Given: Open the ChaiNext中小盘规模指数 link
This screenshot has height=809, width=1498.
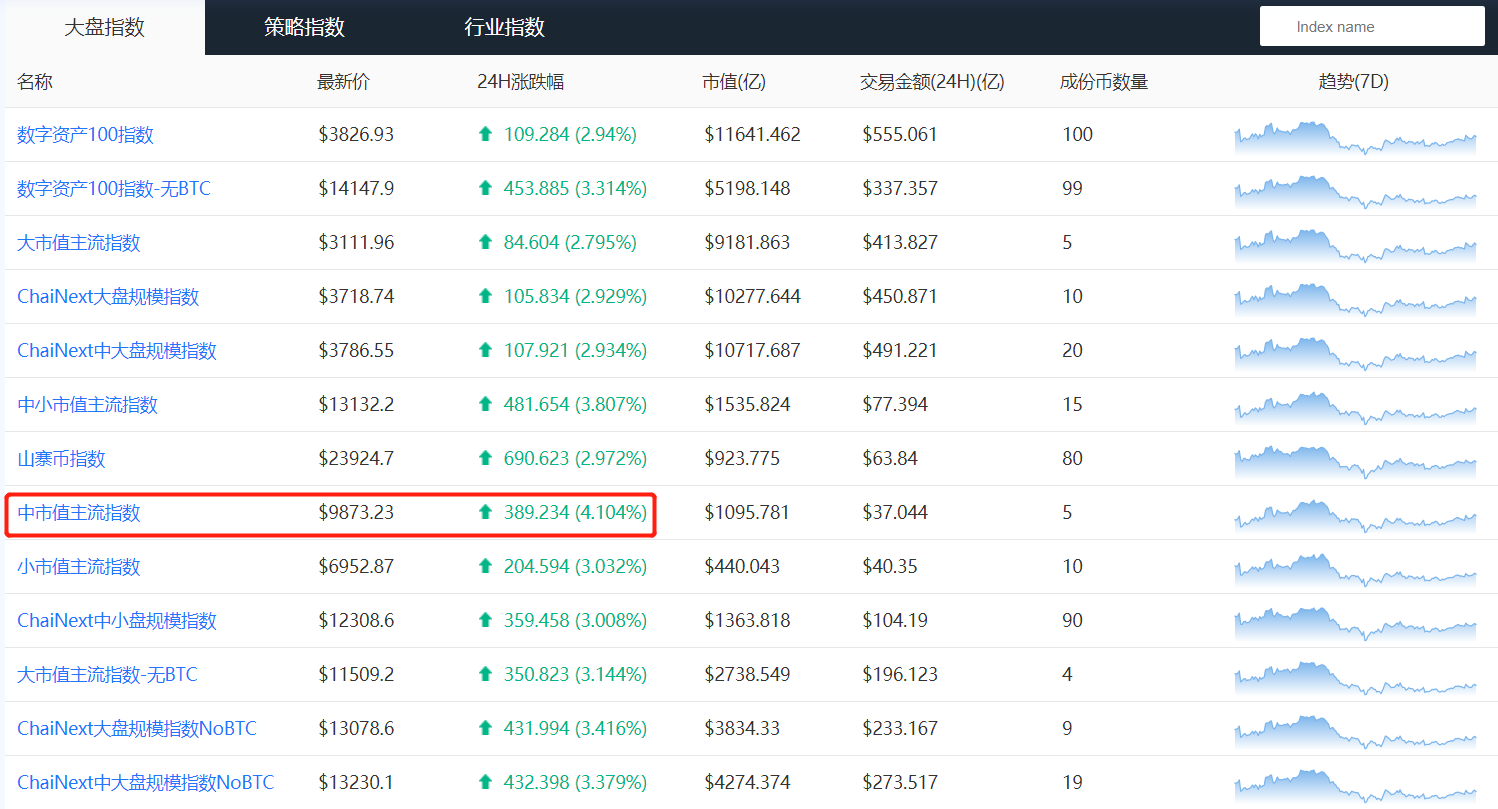Looking at the screenshot, I should [x=117, y=620].
